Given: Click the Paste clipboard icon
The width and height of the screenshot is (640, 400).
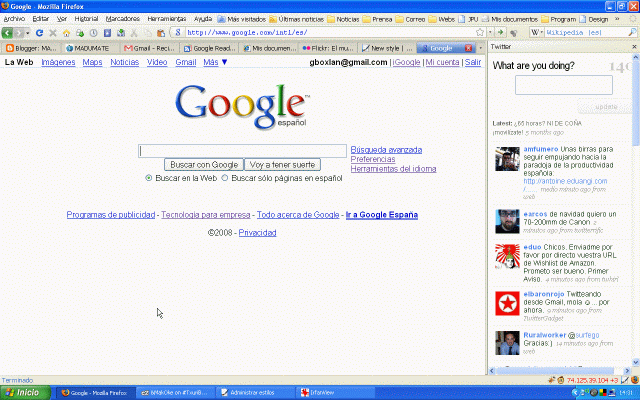Looking at the screenshot, I should 161,33.
